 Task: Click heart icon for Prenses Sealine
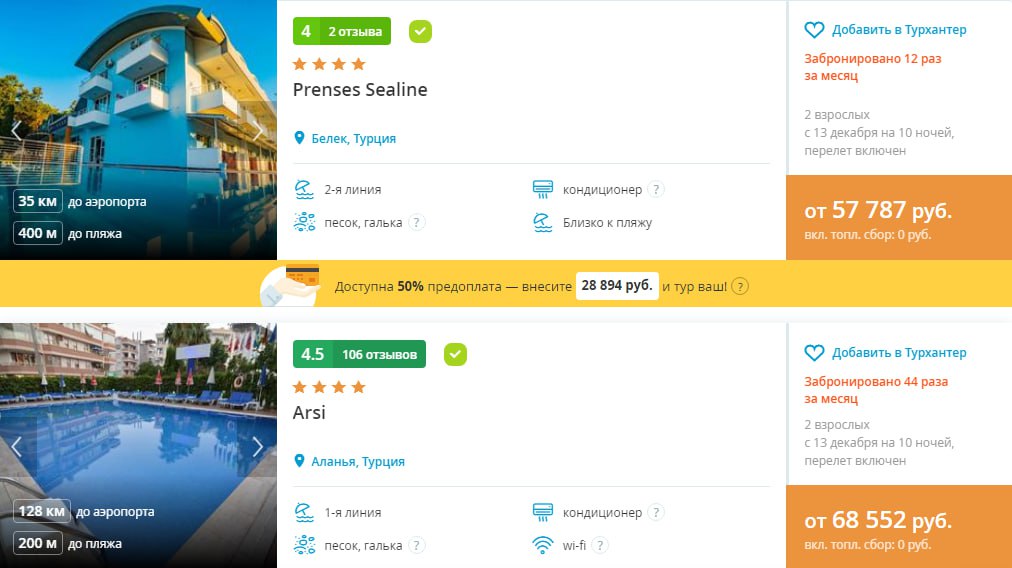[x=814, y=30]
